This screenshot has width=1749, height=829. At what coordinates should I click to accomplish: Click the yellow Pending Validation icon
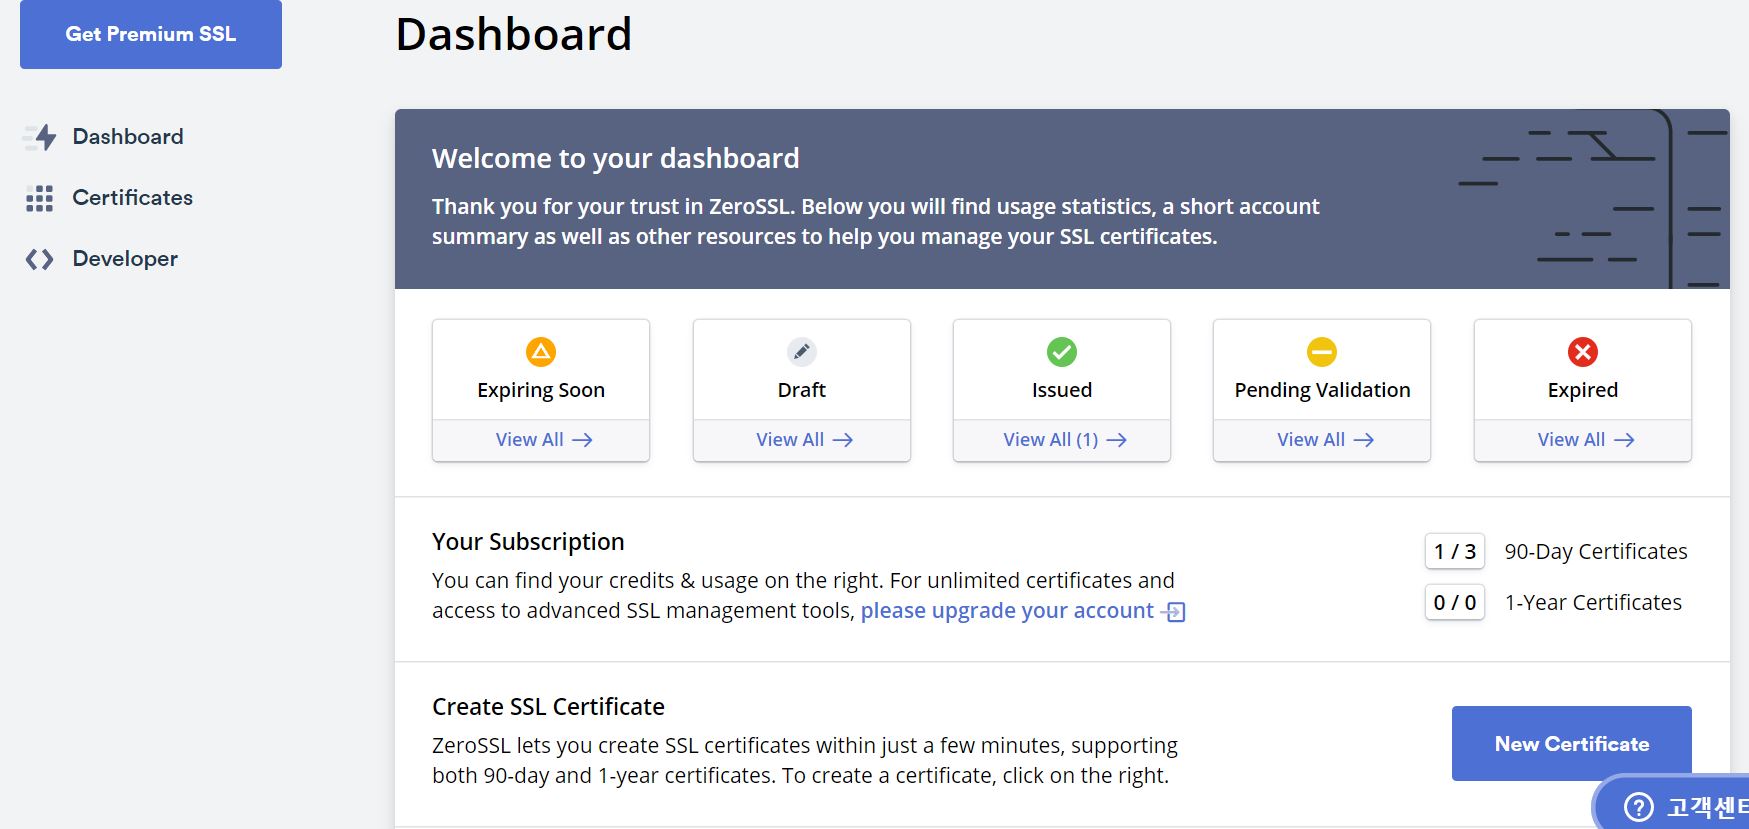1322,352
